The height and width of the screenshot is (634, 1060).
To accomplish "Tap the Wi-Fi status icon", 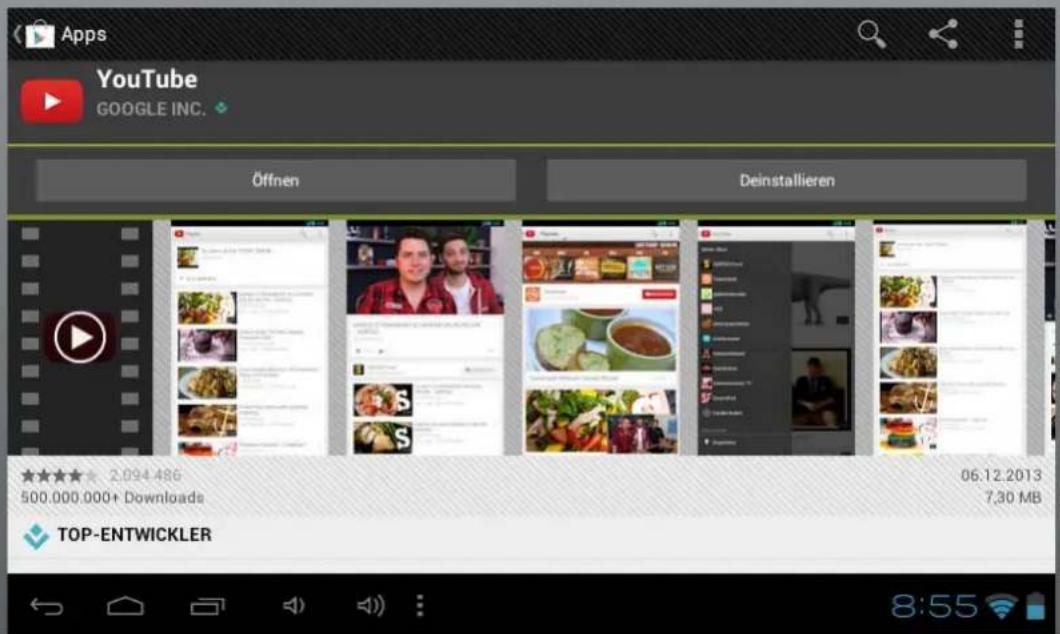I will click(1001, 606).
